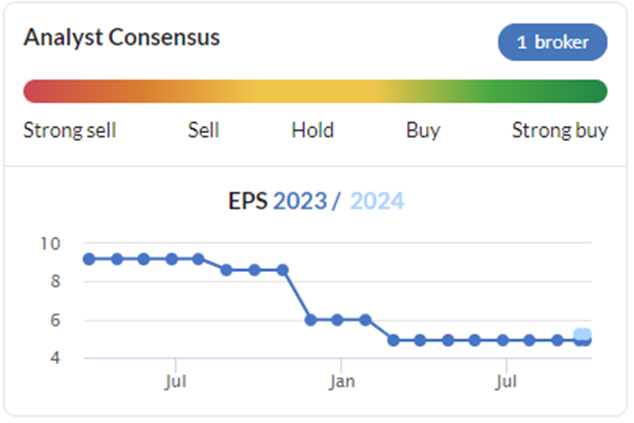Select the Strong buy rating label
This screenshot has width=634, height=423.
pos(560,131)
